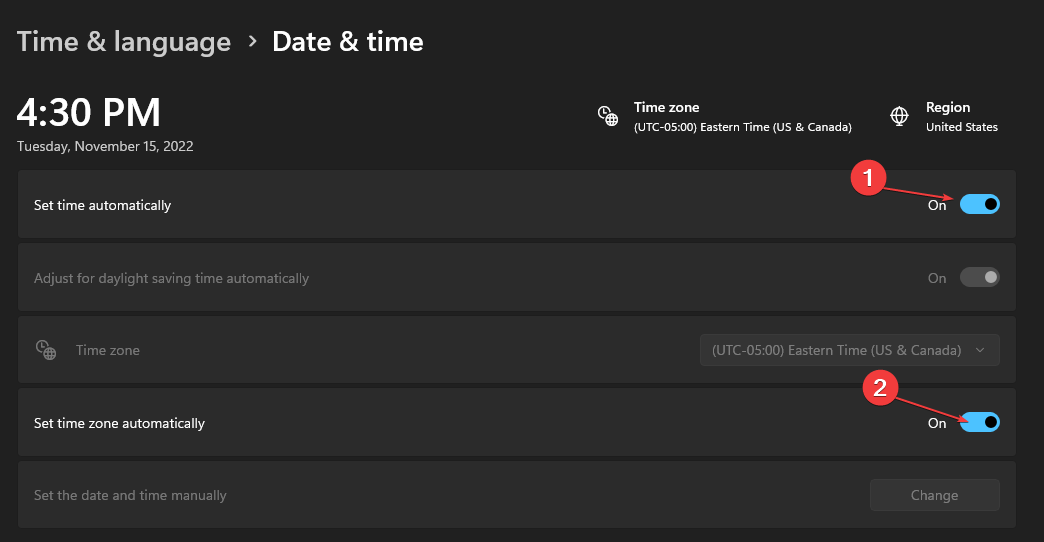1044x542 pixels.
Task: Click Change to set date manually
Action: [x=934, y=495]
